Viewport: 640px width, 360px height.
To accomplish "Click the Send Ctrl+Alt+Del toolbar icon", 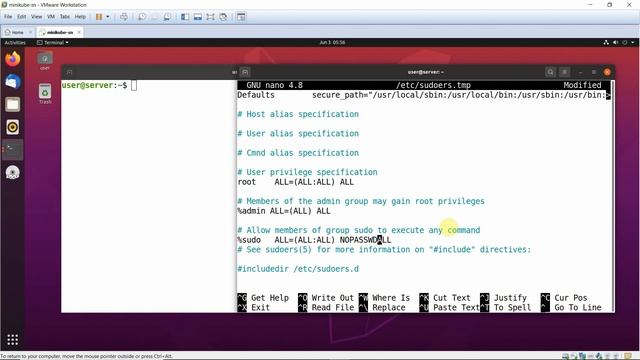I will [x=124, y=17].
